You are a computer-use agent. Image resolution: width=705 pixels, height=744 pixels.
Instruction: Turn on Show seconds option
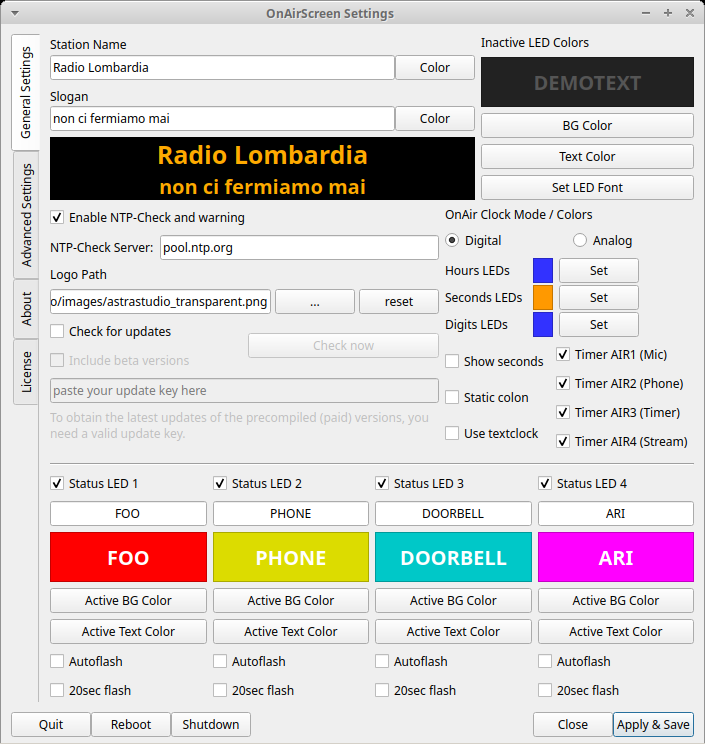453,361
